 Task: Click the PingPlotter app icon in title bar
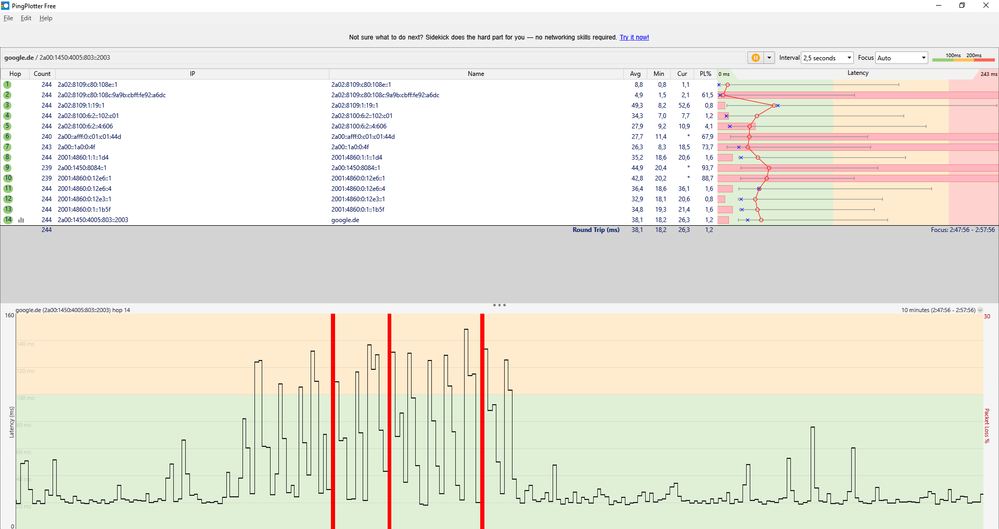6,6
